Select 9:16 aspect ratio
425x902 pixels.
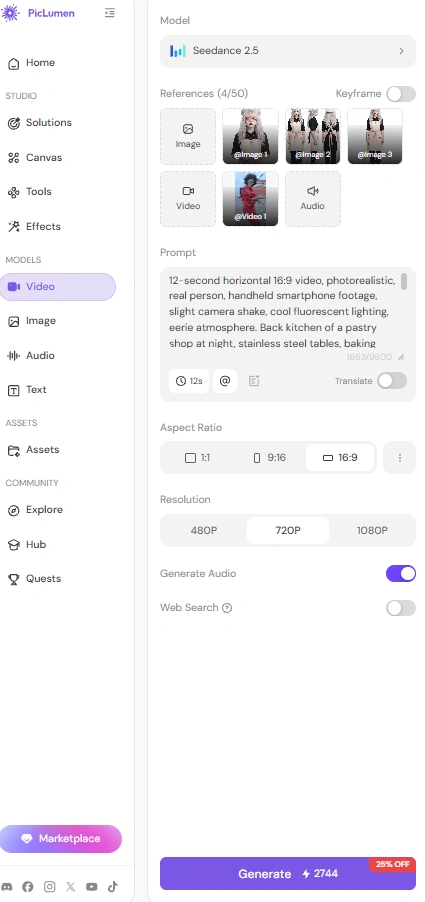point(269,458)
